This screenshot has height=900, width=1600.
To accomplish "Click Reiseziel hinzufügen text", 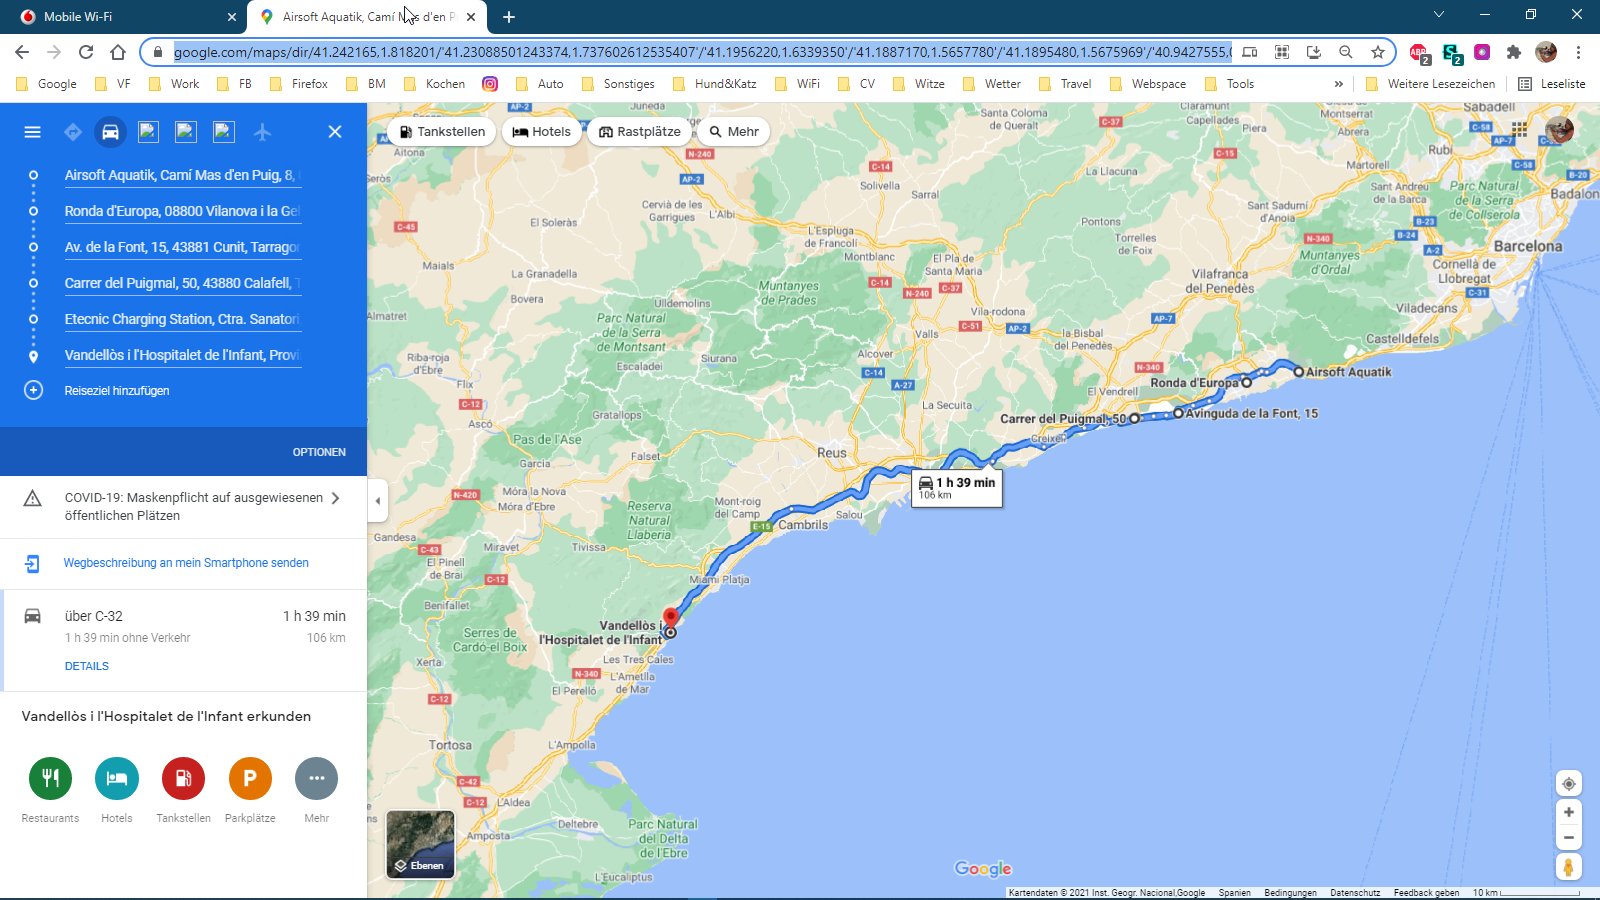I will (x=117, y=391).
